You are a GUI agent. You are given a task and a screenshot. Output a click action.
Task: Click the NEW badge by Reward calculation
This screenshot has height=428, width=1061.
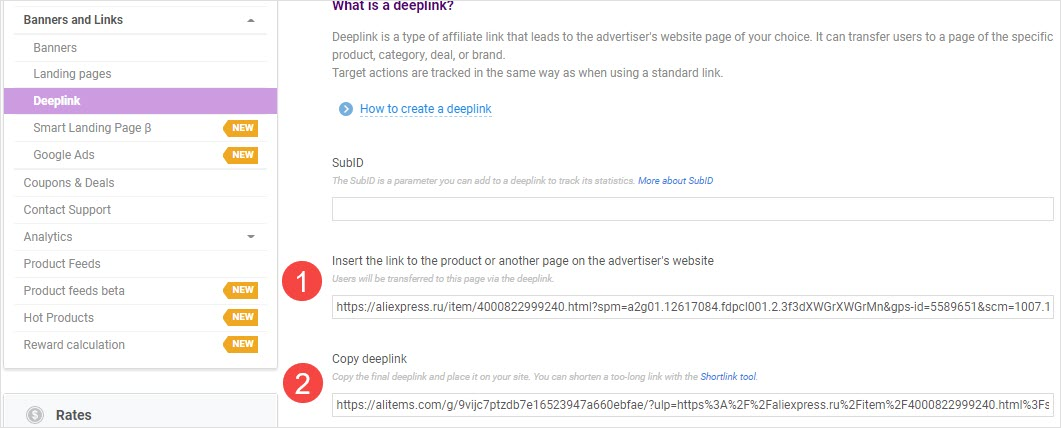242,345
